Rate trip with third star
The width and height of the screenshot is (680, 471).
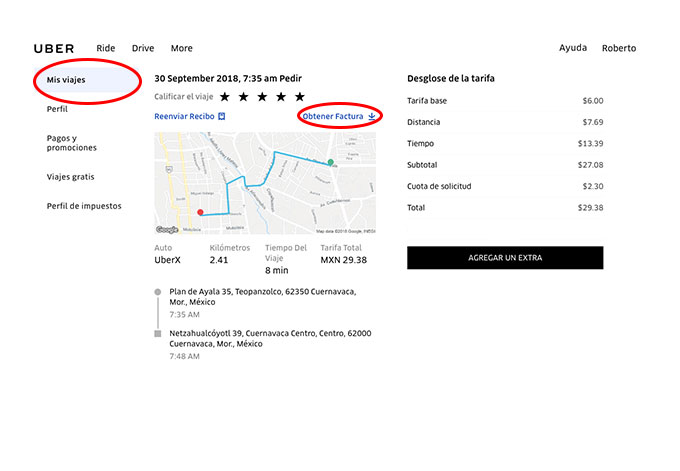coord(262,96)
